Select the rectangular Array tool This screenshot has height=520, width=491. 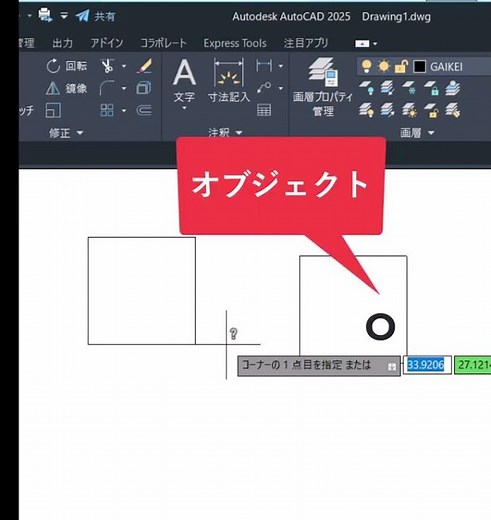[x=107, y=110]
